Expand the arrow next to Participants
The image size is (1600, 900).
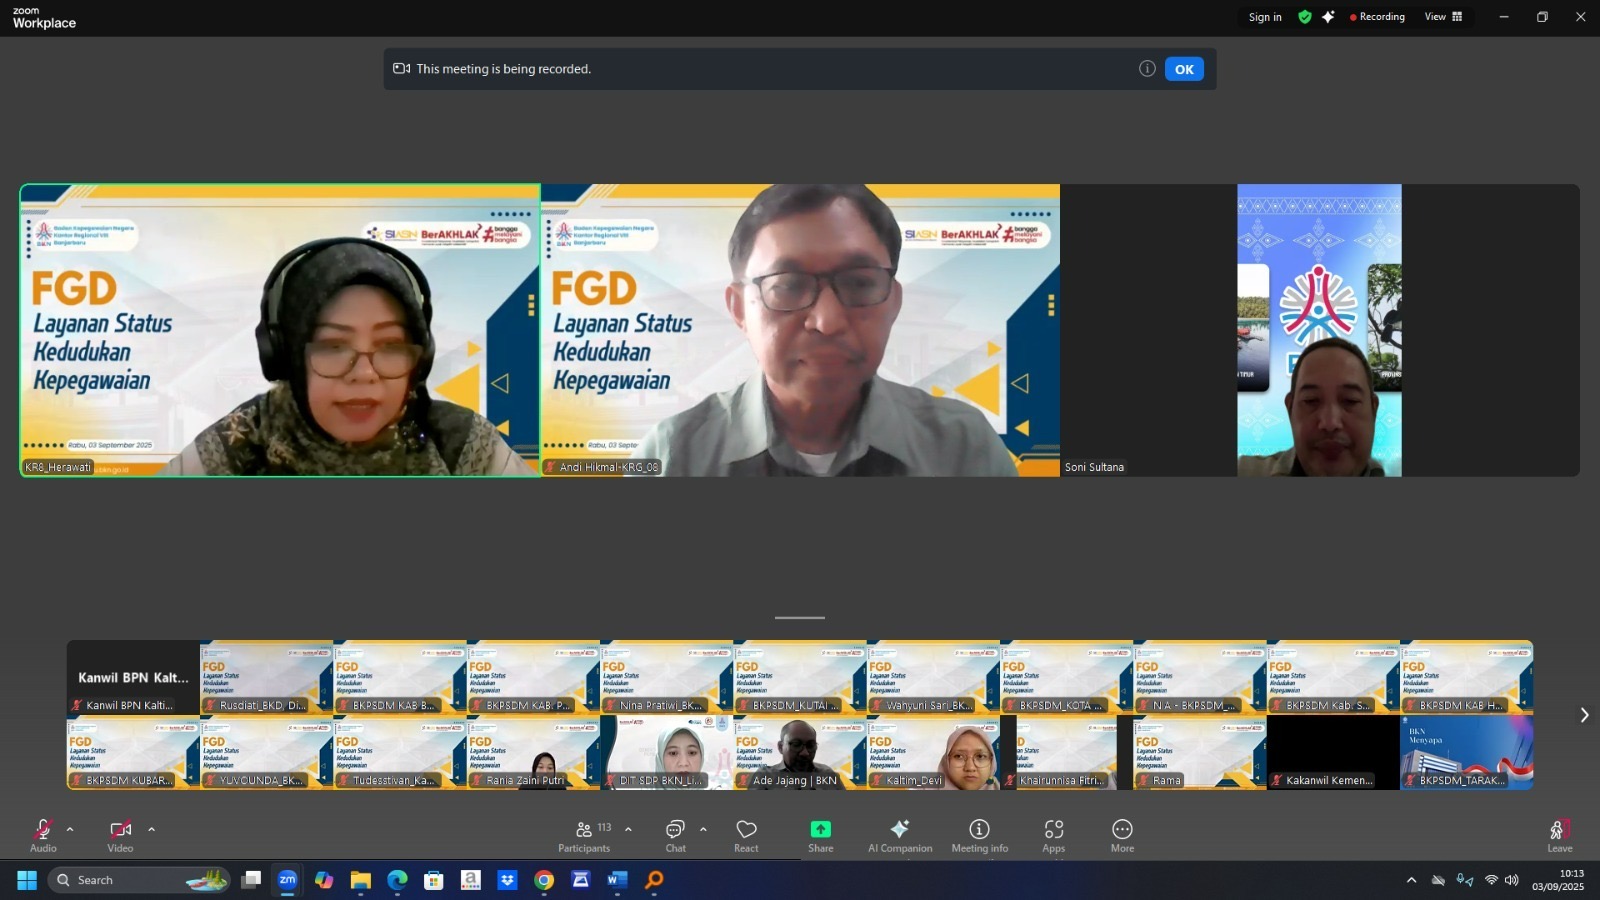click(x=628, y=829)
